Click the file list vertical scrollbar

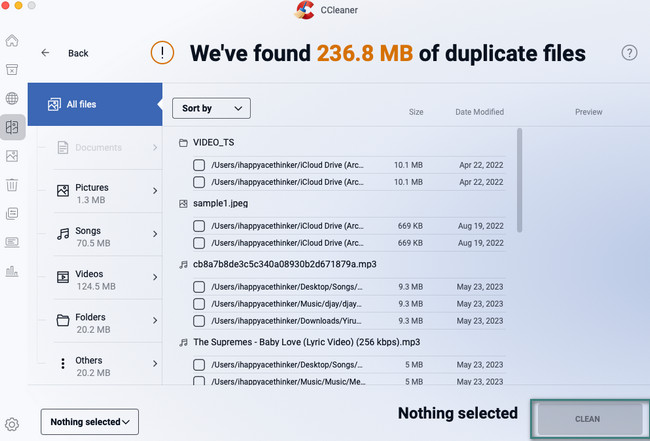pos(519,180)
